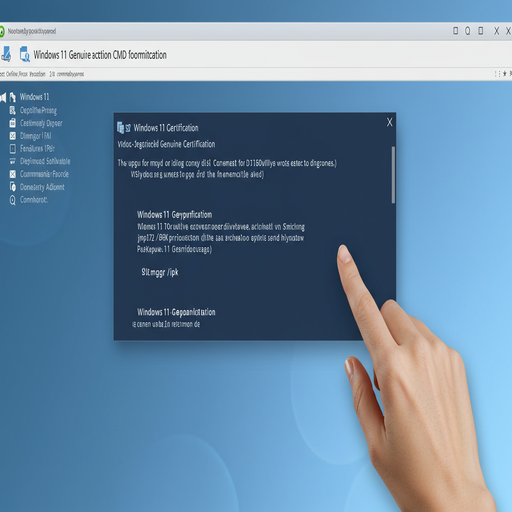512x512 pixels.
Task: Click the "Windows 11 Certification" dialog title text
Action: 166,128
